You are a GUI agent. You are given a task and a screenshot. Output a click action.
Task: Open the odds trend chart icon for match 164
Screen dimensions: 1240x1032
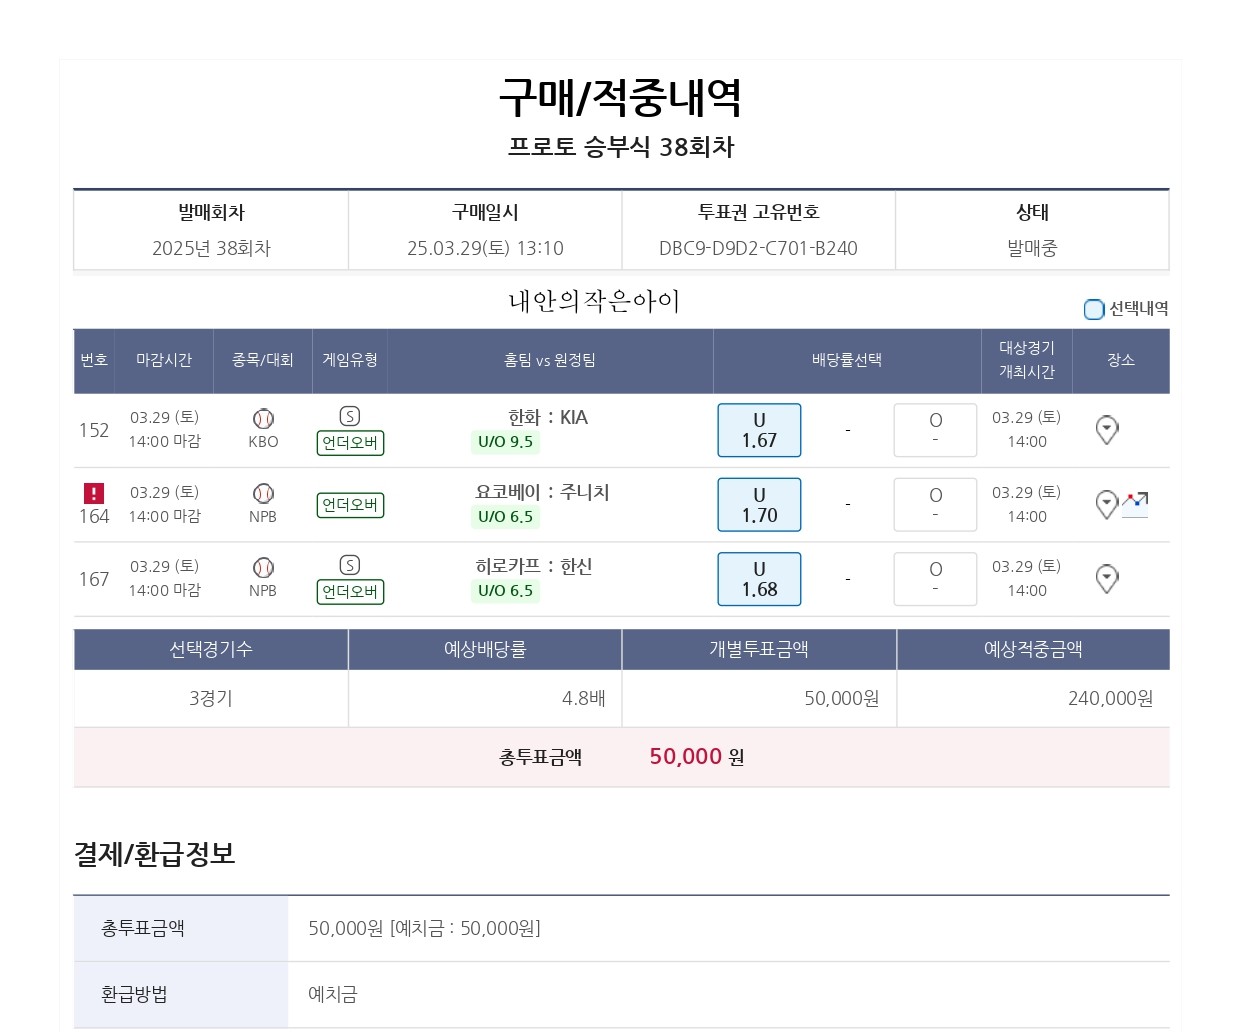point(1135,504)
